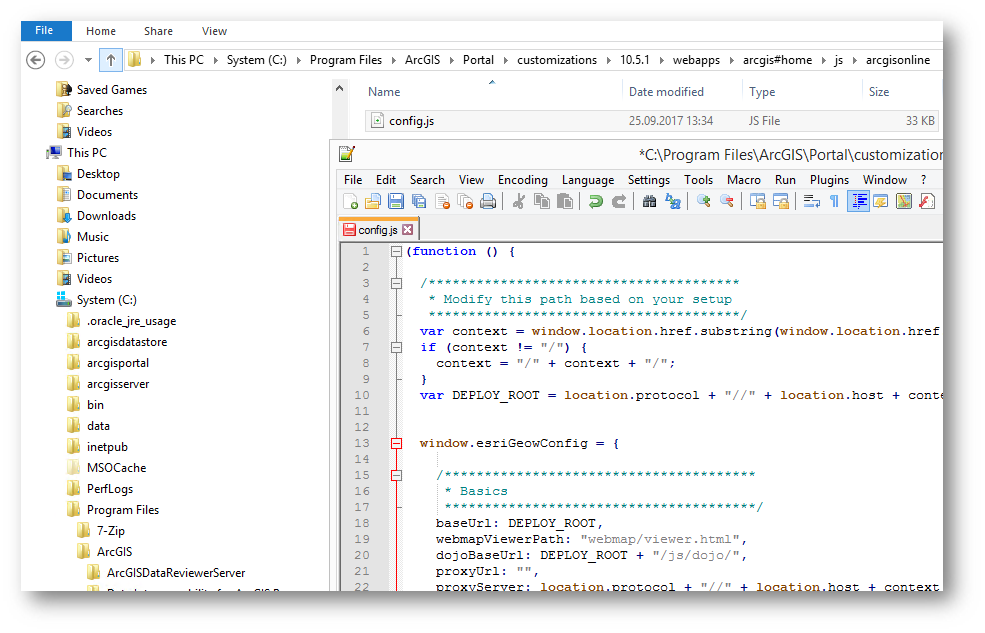Collapse the esriGeowConfig fold on line 13
This screenshot has width=985, height=633.
tap(396, 443)
